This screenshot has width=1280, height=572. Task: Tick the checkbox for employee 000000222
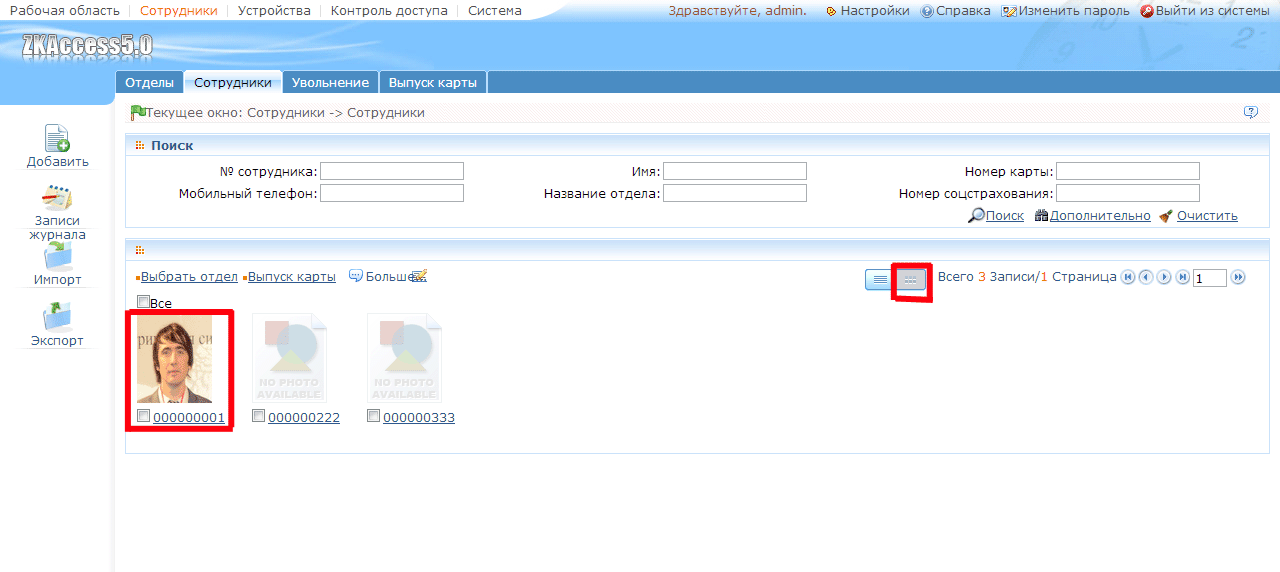coord(259,416)
